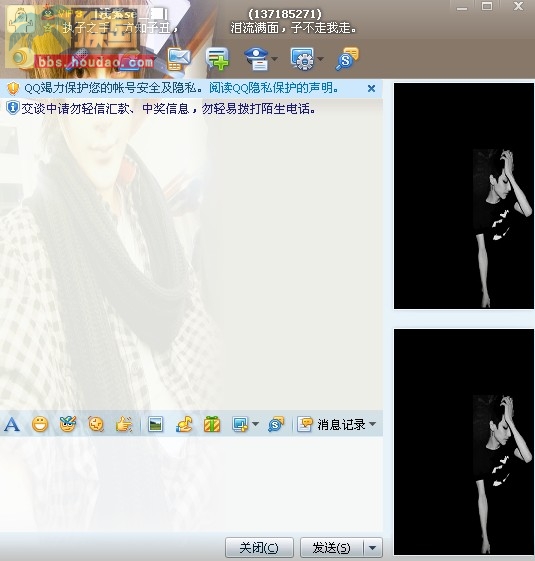This screenshot has height=561, width=535.
Task: Expand the send options dropdown arrow
Action: [x=373, y=547]
